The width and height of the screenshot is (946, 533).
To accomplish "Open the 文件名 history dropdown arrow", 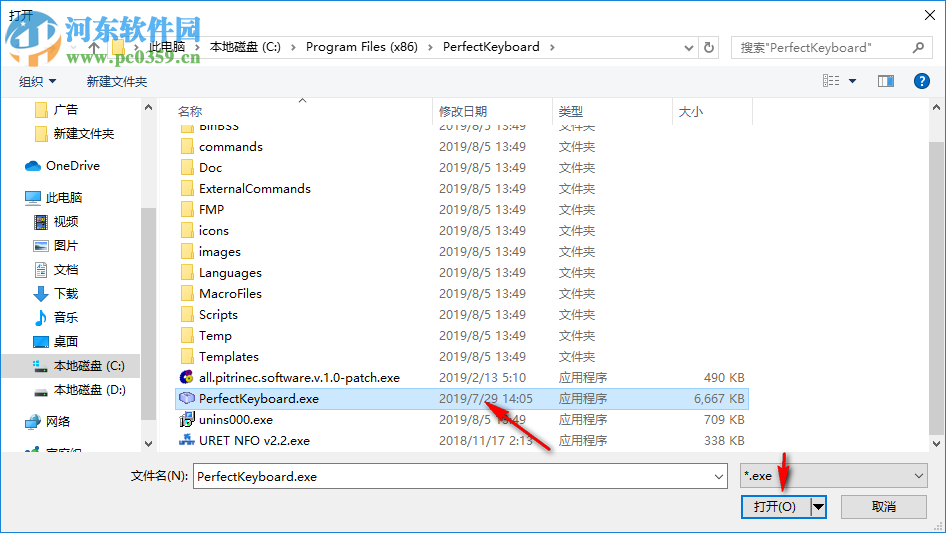I will click(719, 477).
